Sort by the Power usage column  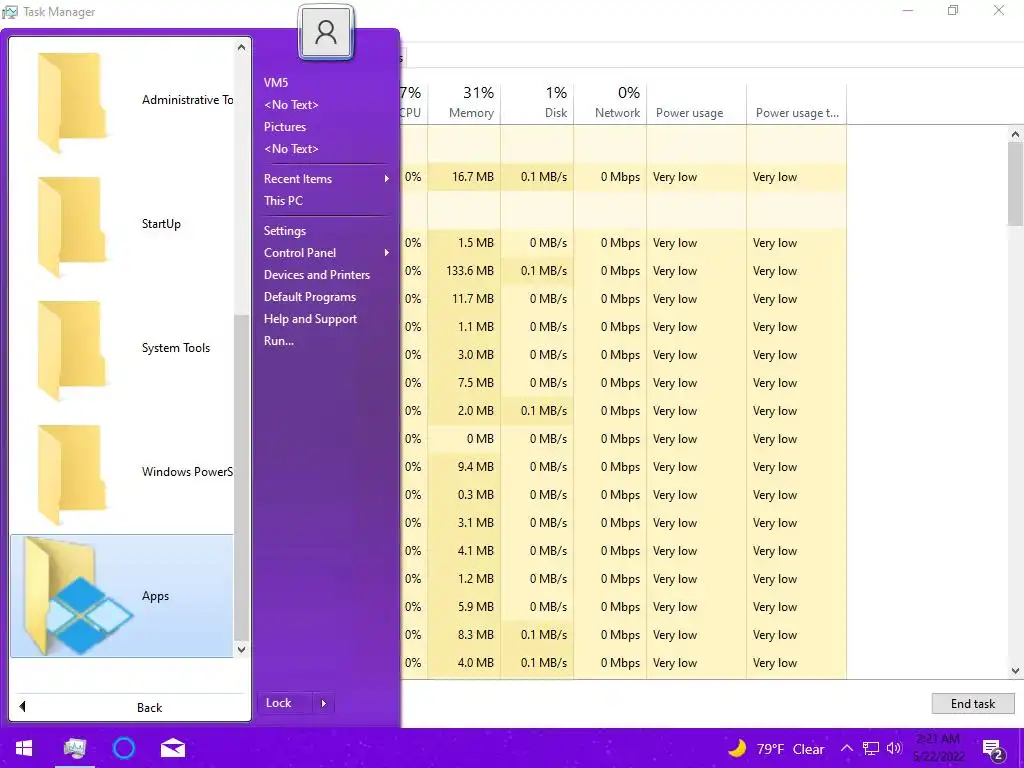(696, 103)
